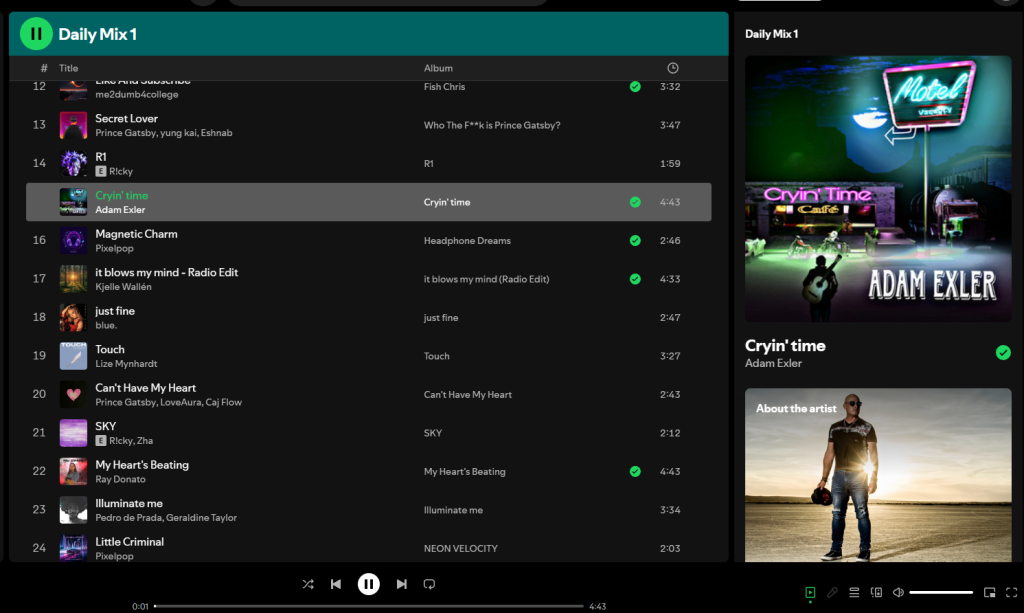Pause the Daily Mix 1 playlist using the green header button
This screenshot has height=613, width=1024.
(x=36, y=33)
